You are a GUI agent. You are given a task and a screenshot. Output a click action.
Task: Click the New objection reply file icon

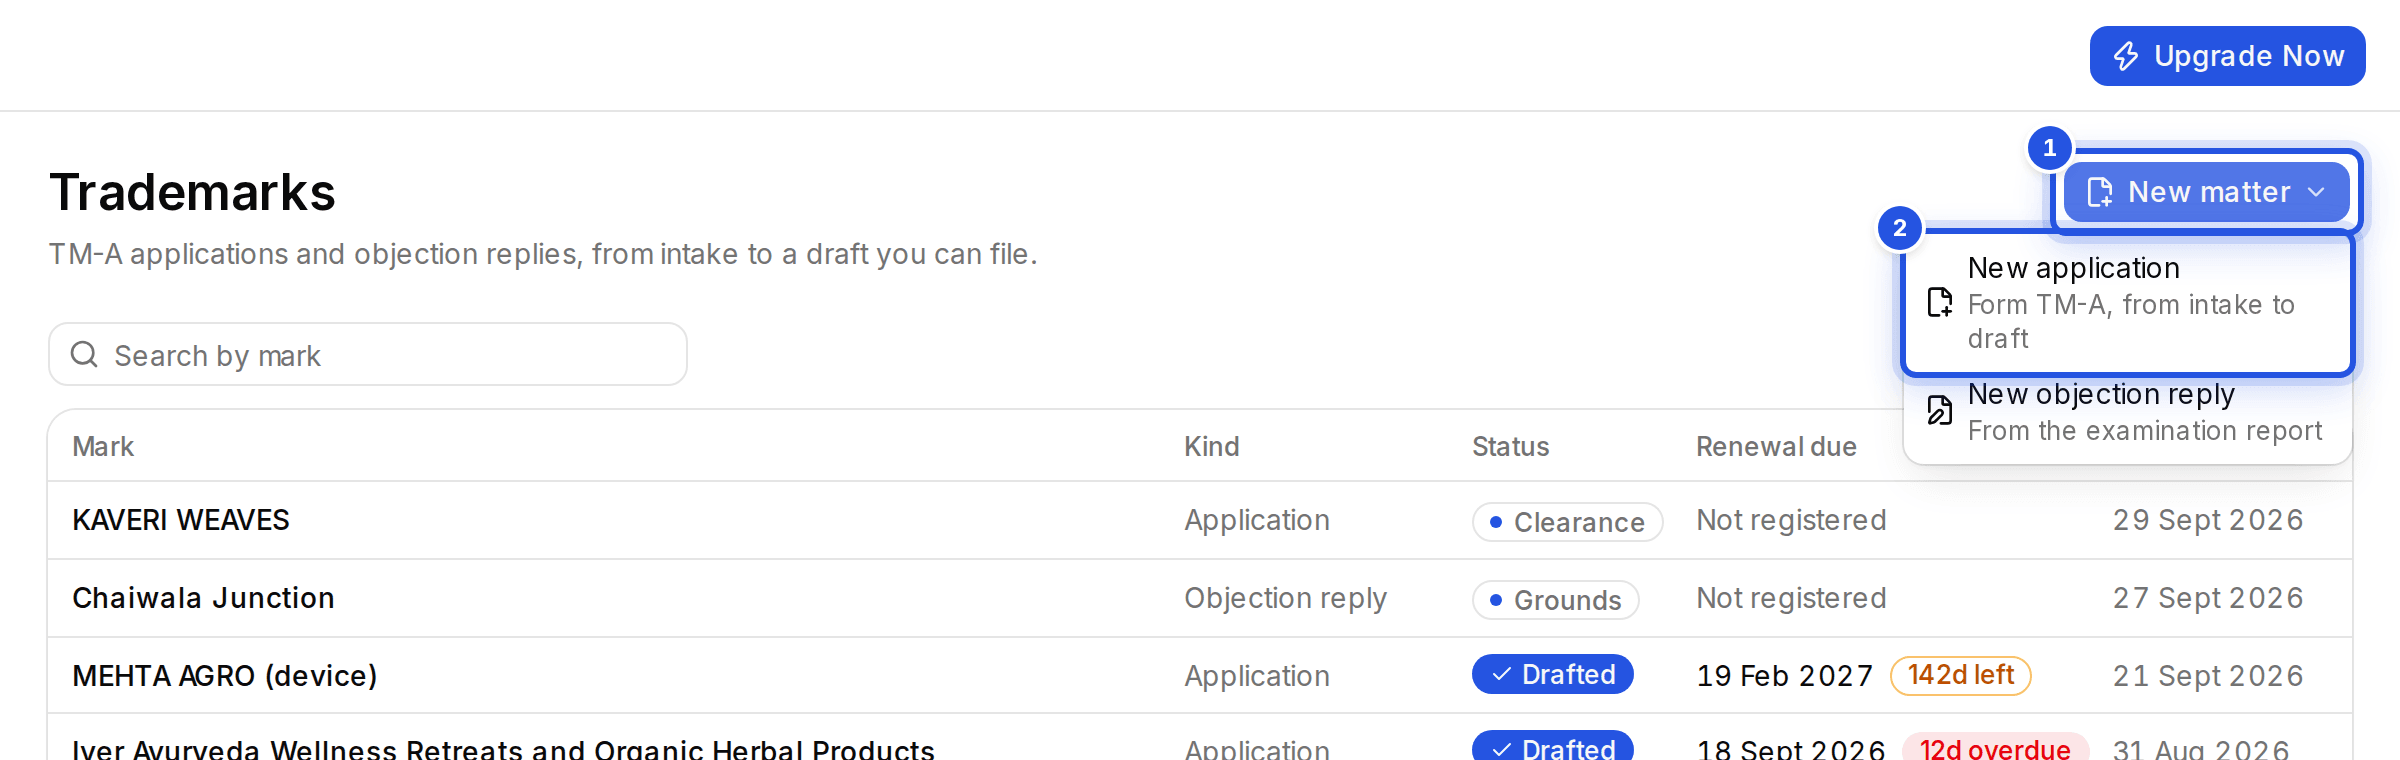coord(1940,410)
